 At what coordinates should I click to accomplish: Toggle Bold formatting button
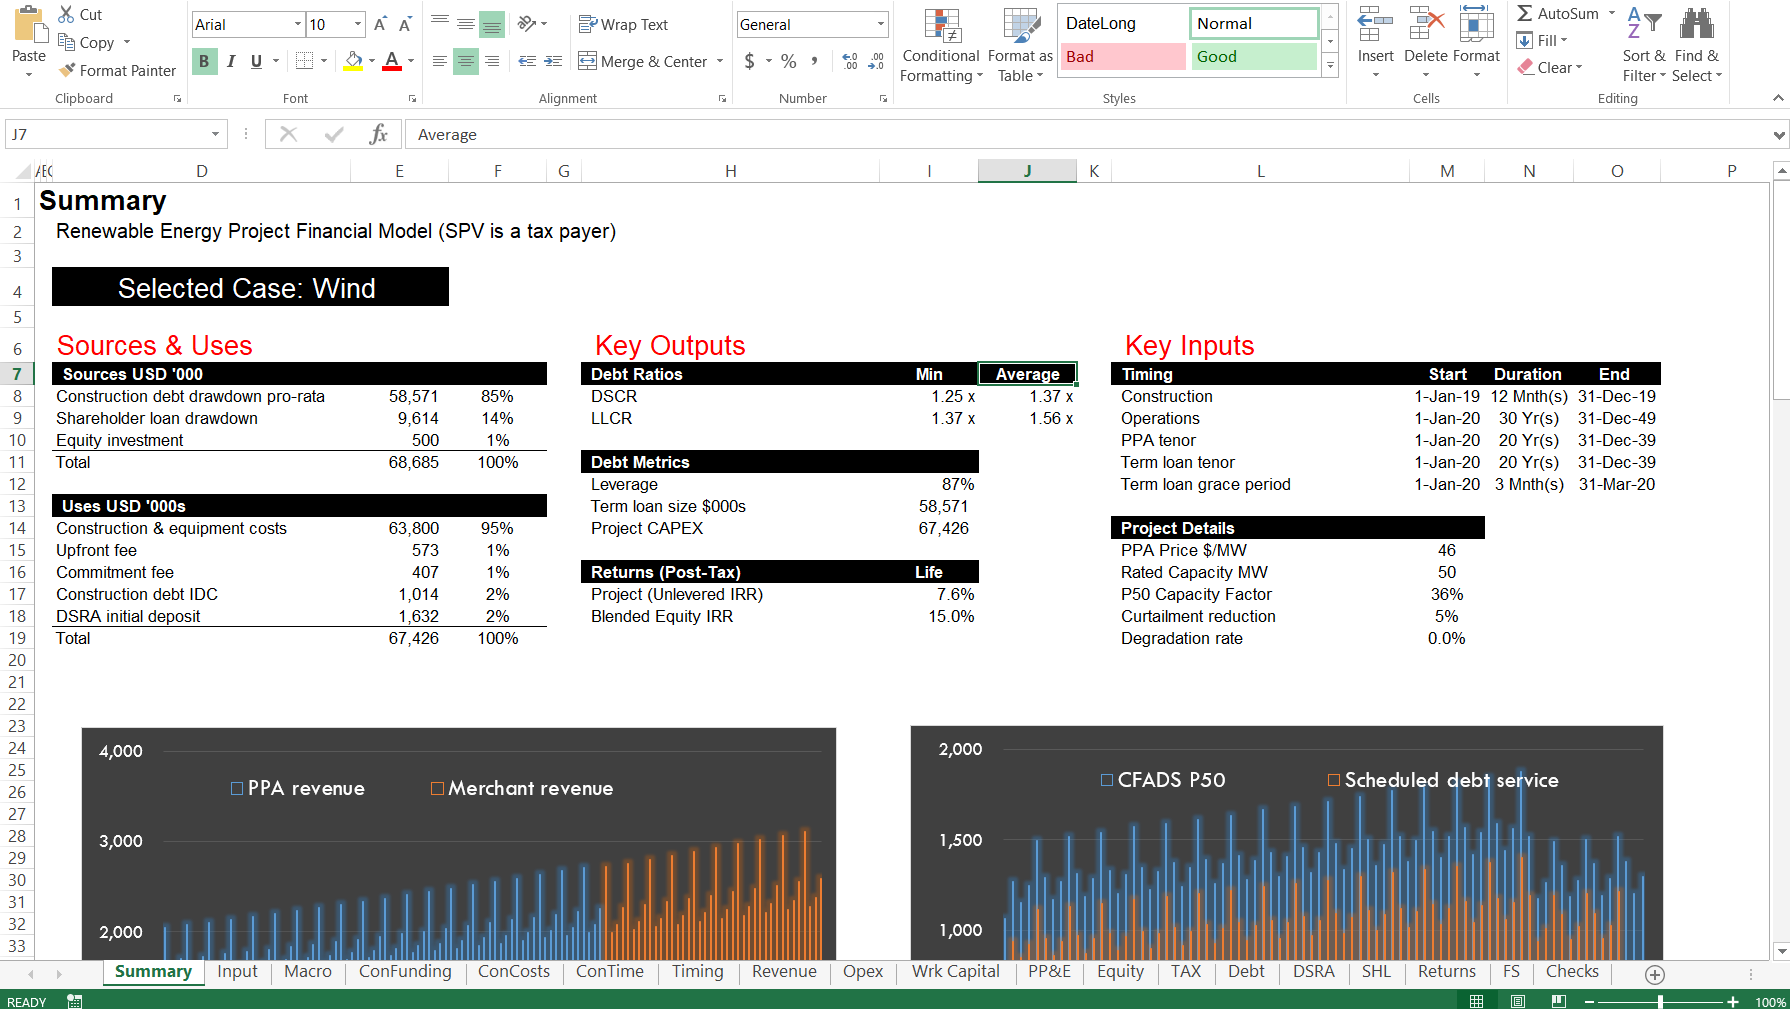(204, 61)
